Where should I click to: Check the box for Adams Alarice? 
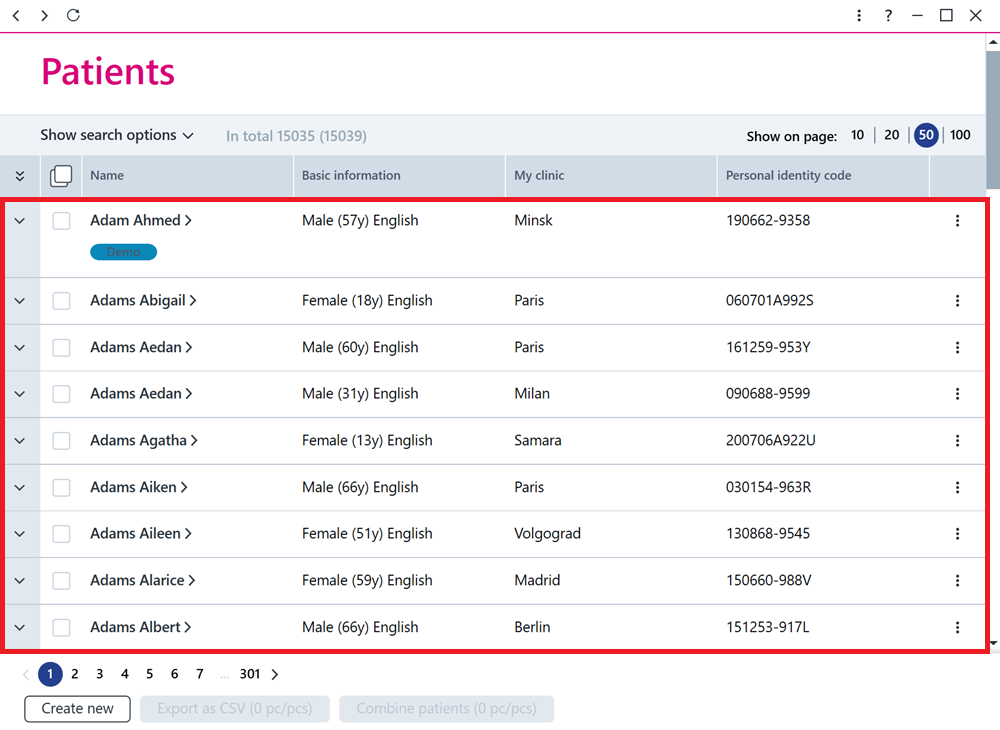click(61, 581)
